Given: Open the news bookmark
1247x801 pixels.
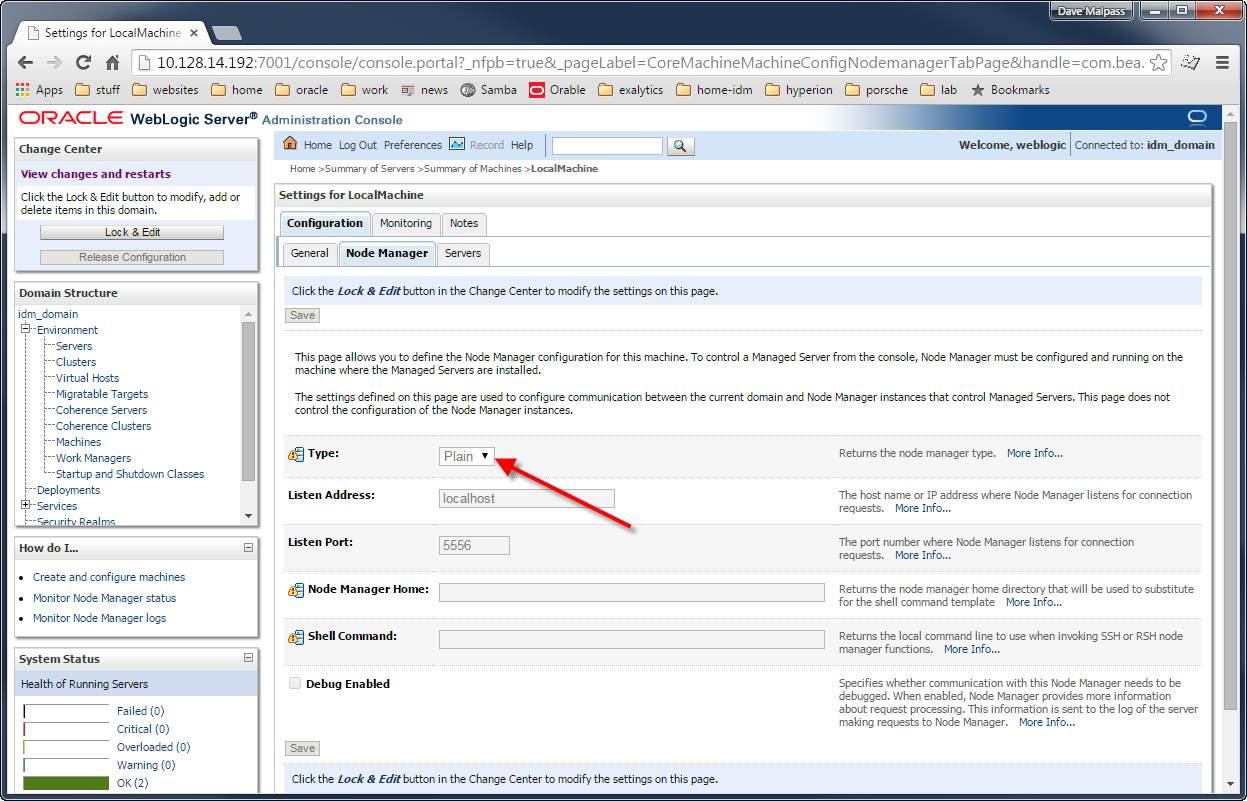Looking at the screenshot, I should point(425,90).
